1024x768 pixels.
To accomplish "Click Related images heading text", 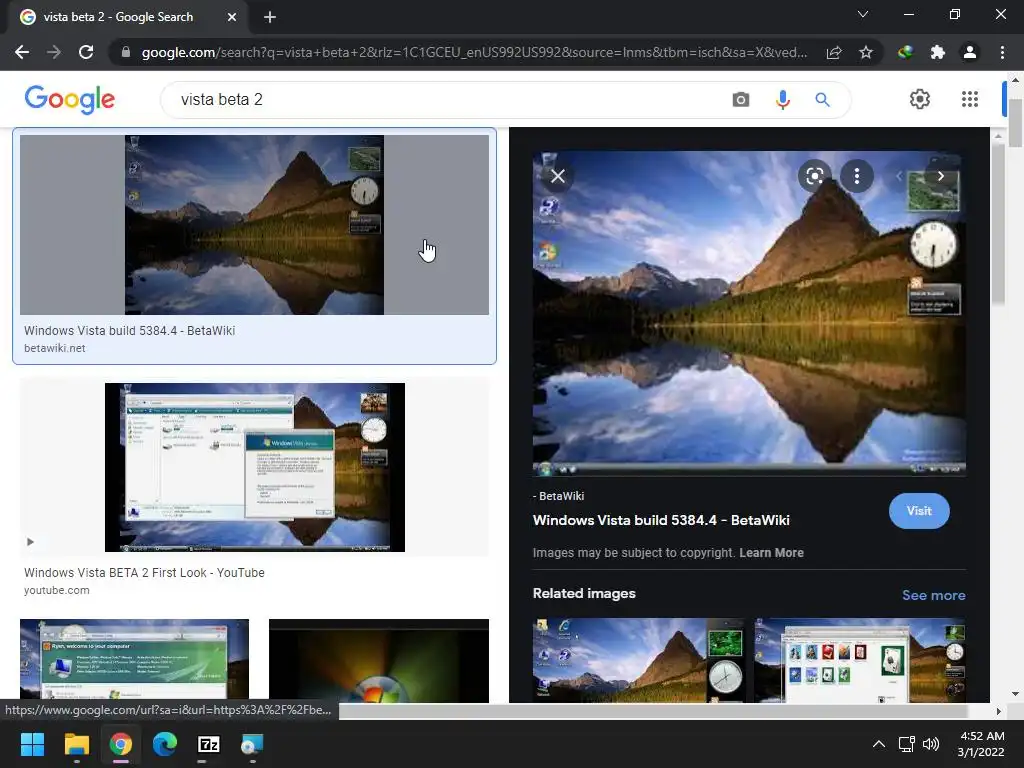I will pyautogui.click(x=584, y=594).
